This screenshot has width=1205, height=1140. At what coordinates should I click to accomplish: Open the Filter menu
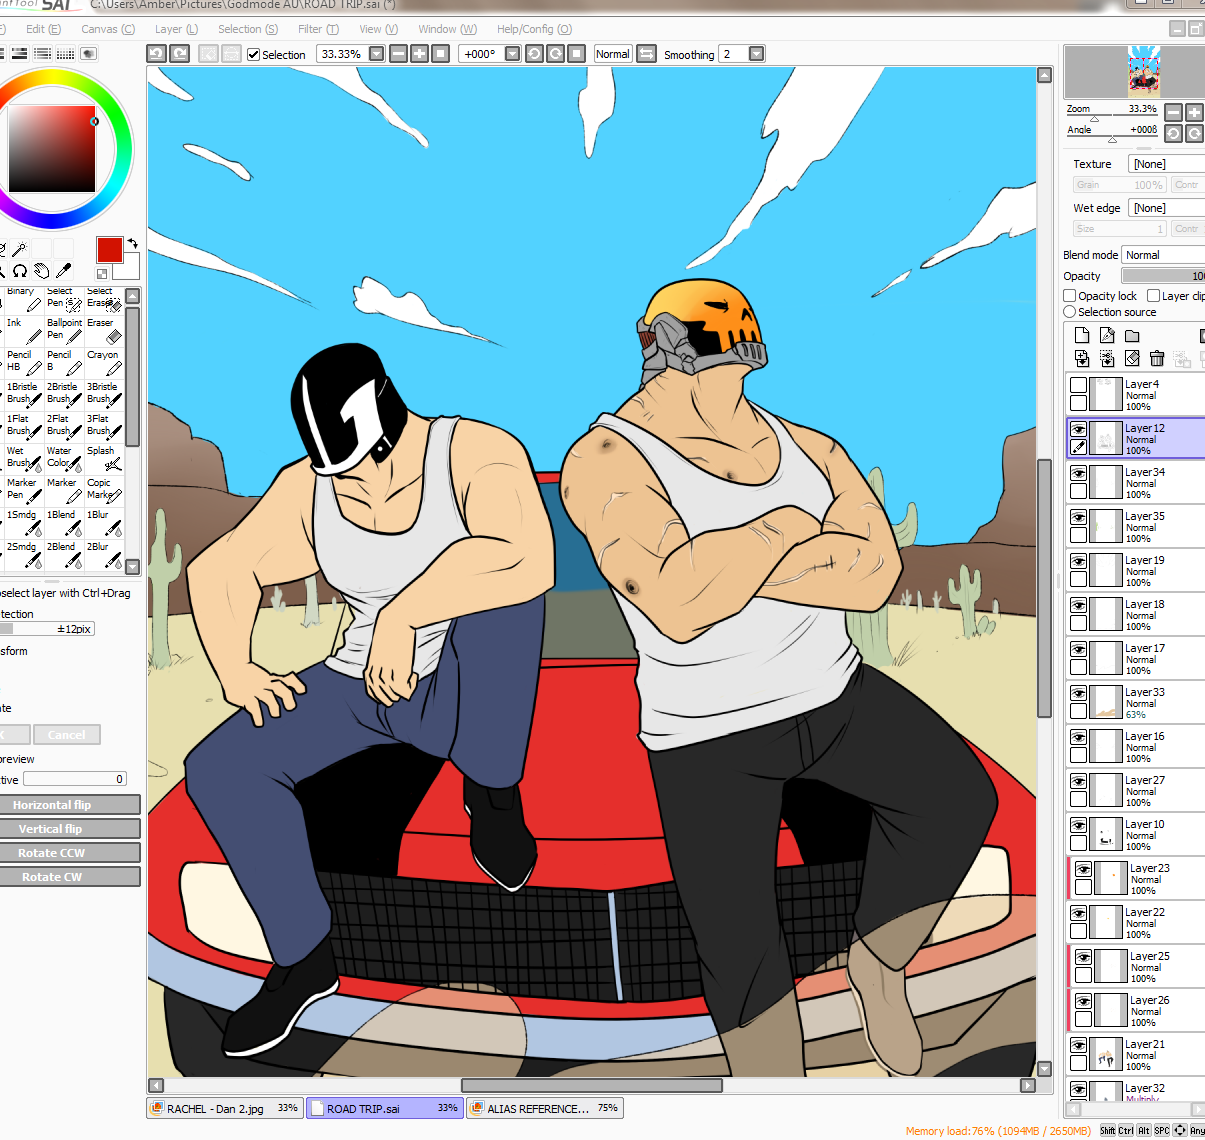click(317, 29)
